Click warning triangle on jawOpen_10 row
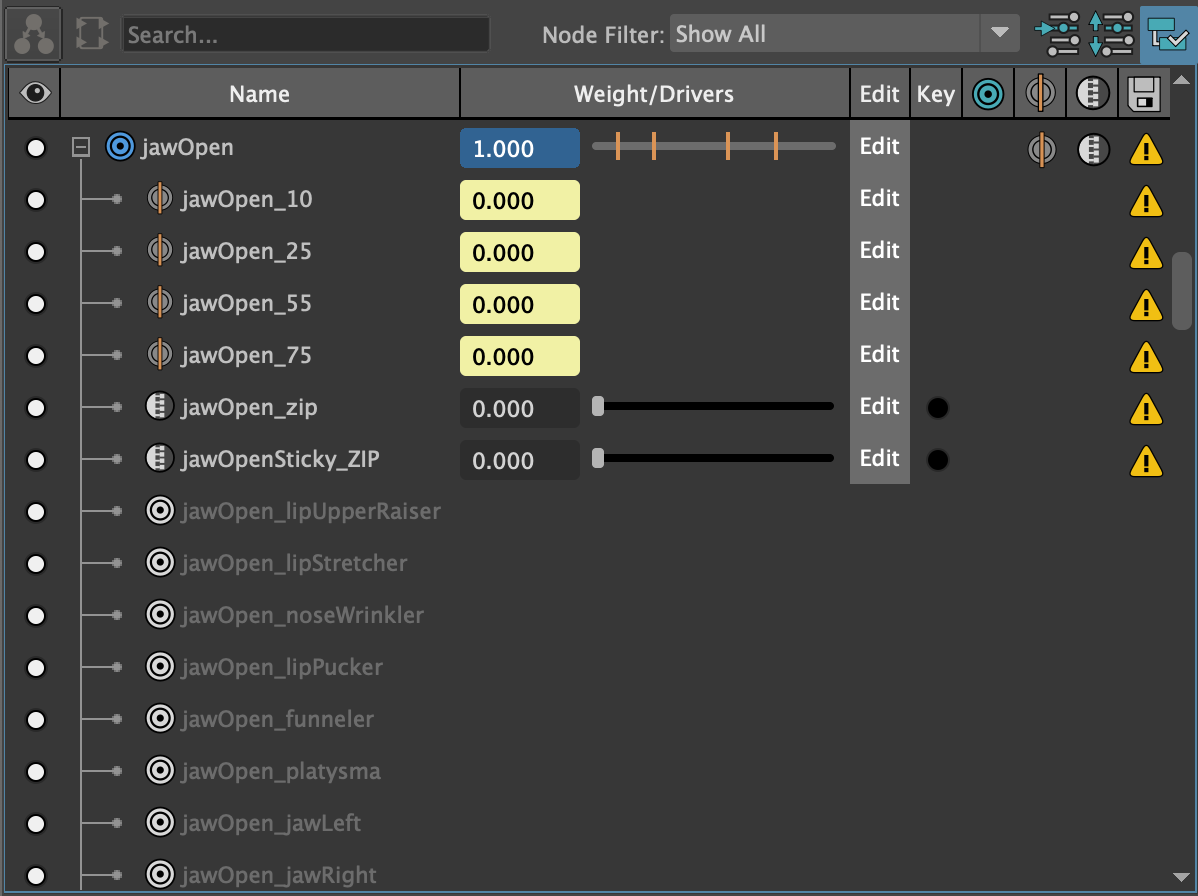Image resolution: width=1198 pixels, height=896 pixels. [1146, 202]
